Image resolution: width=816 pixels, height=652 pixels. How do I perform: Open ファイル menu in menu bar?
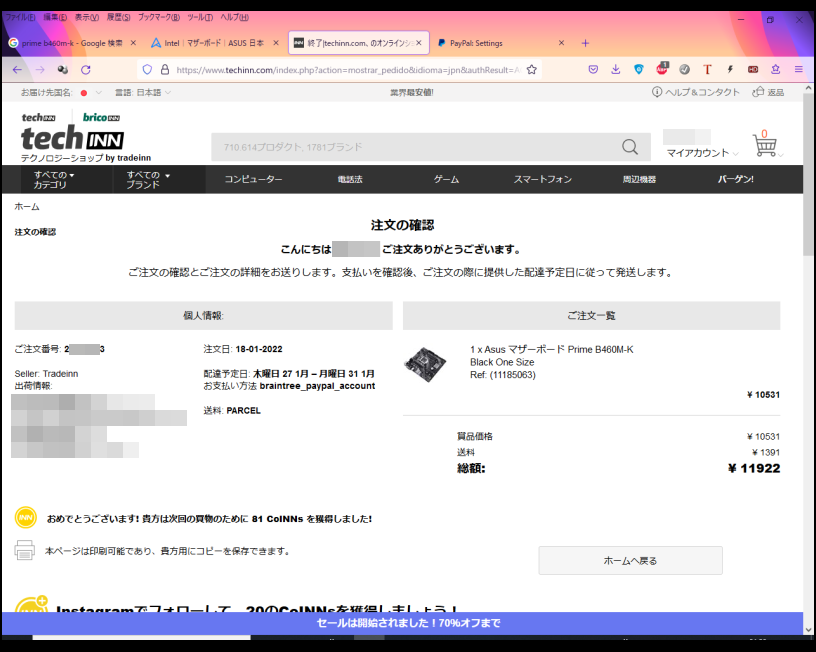(20, 17)
